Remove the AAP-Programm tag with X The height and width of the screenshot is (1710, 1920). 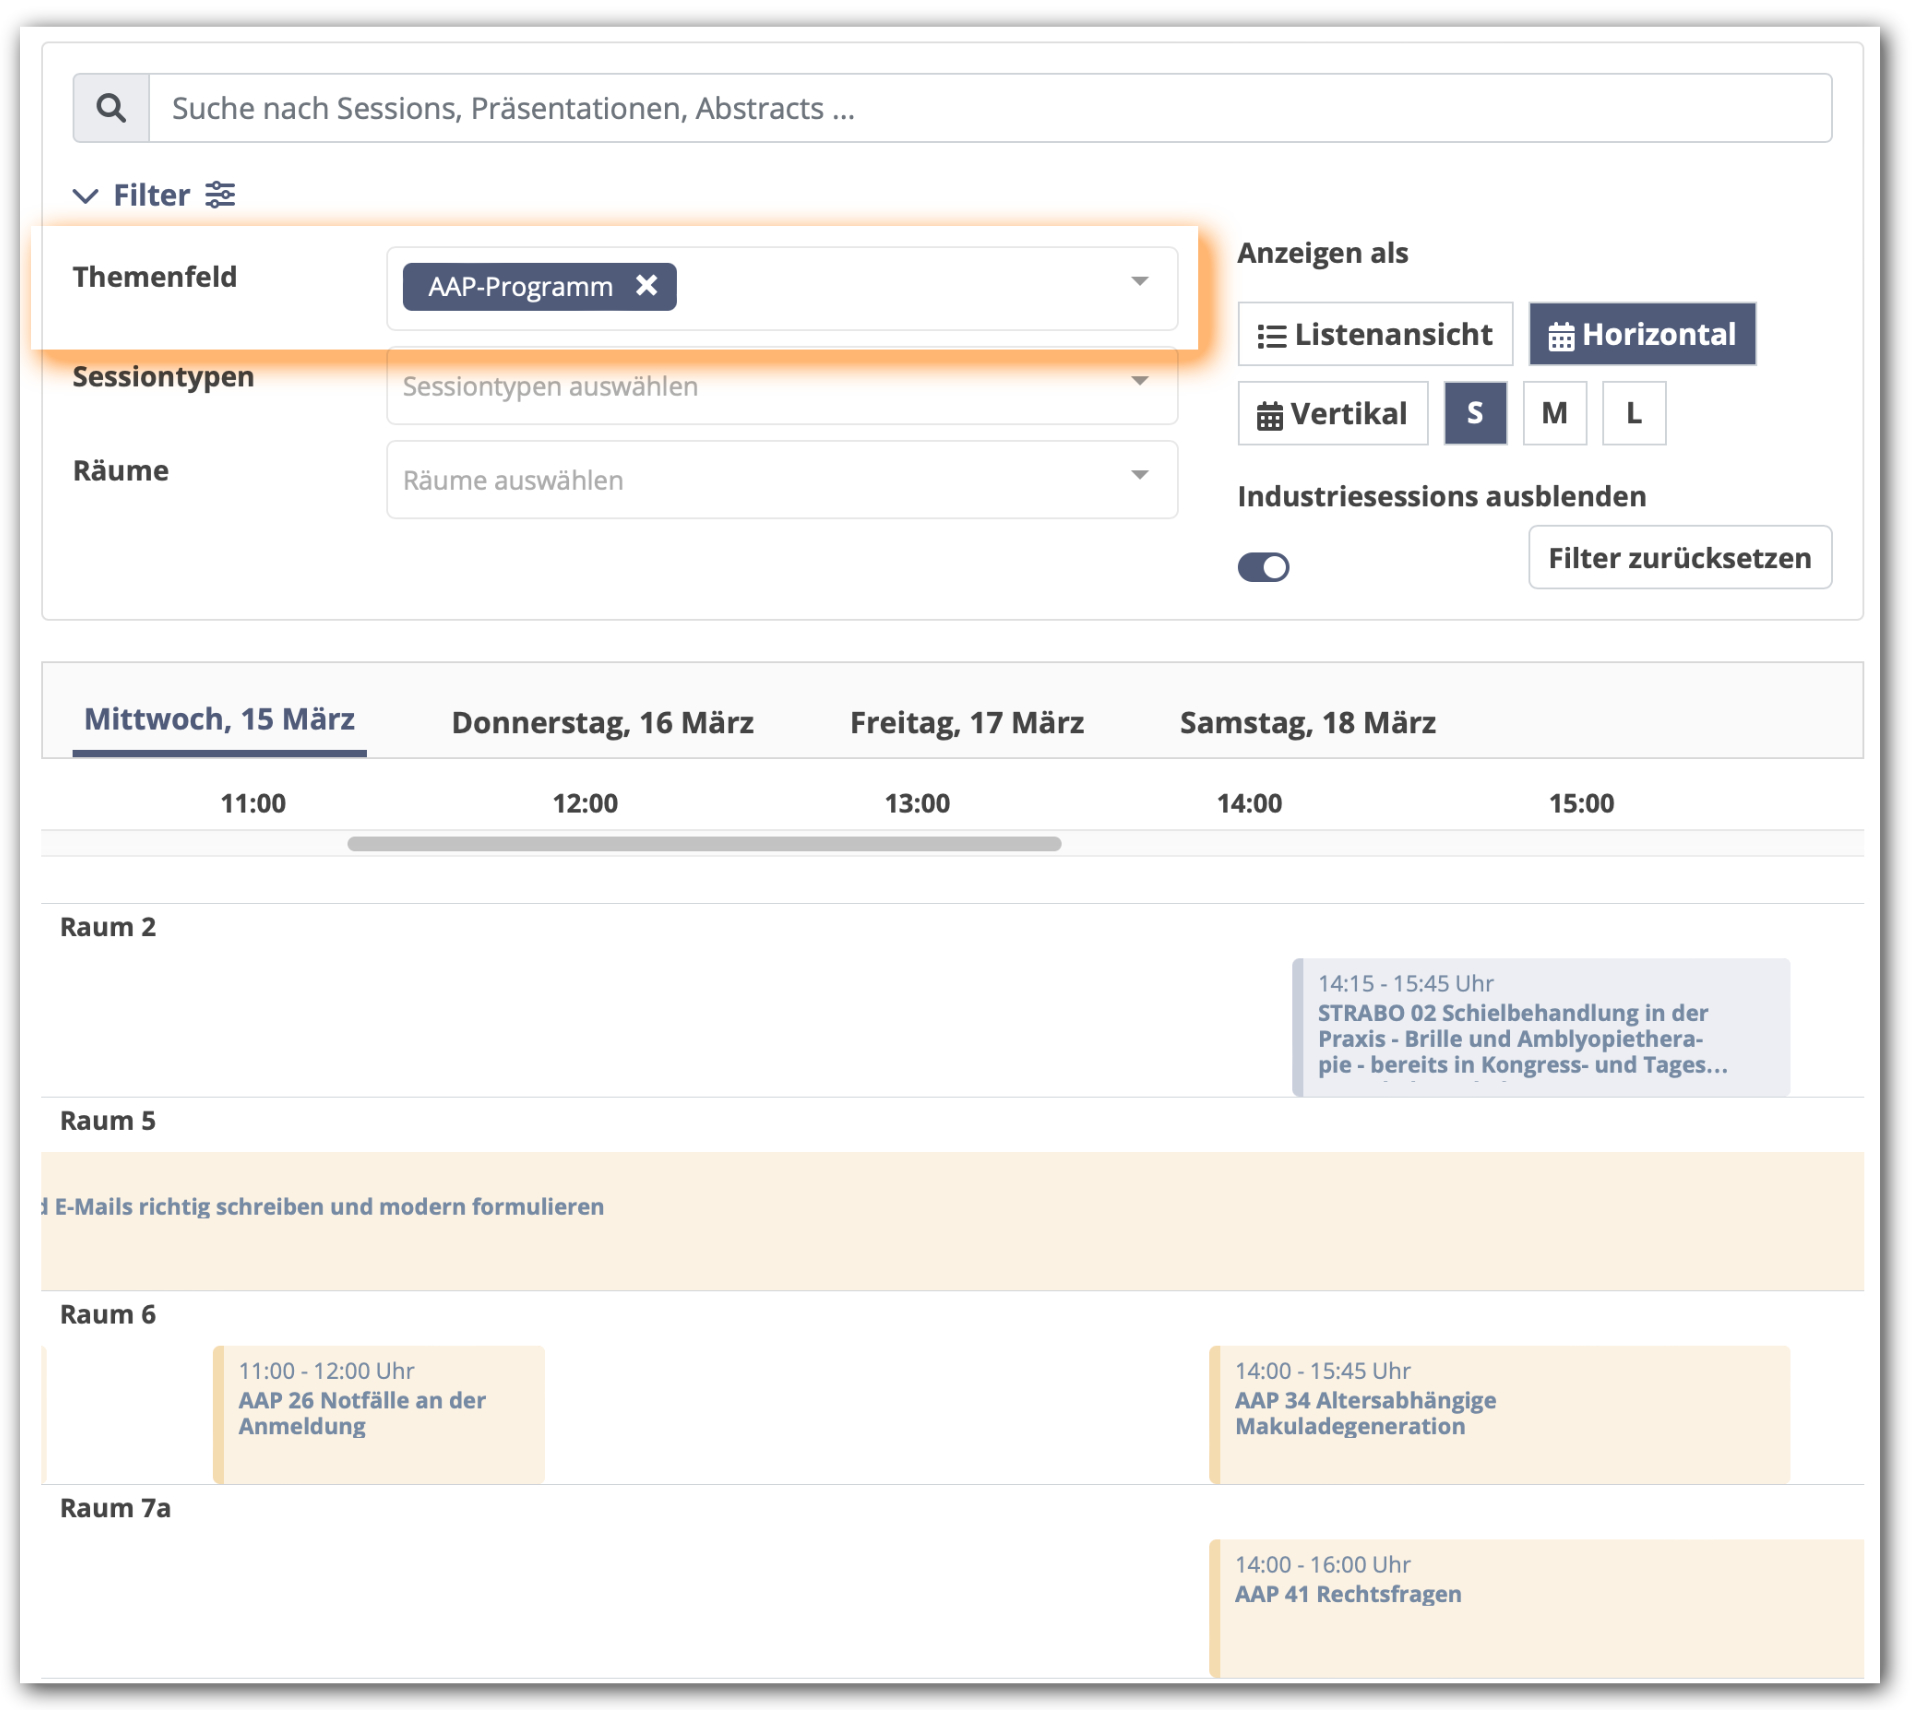tap(647, 286)
